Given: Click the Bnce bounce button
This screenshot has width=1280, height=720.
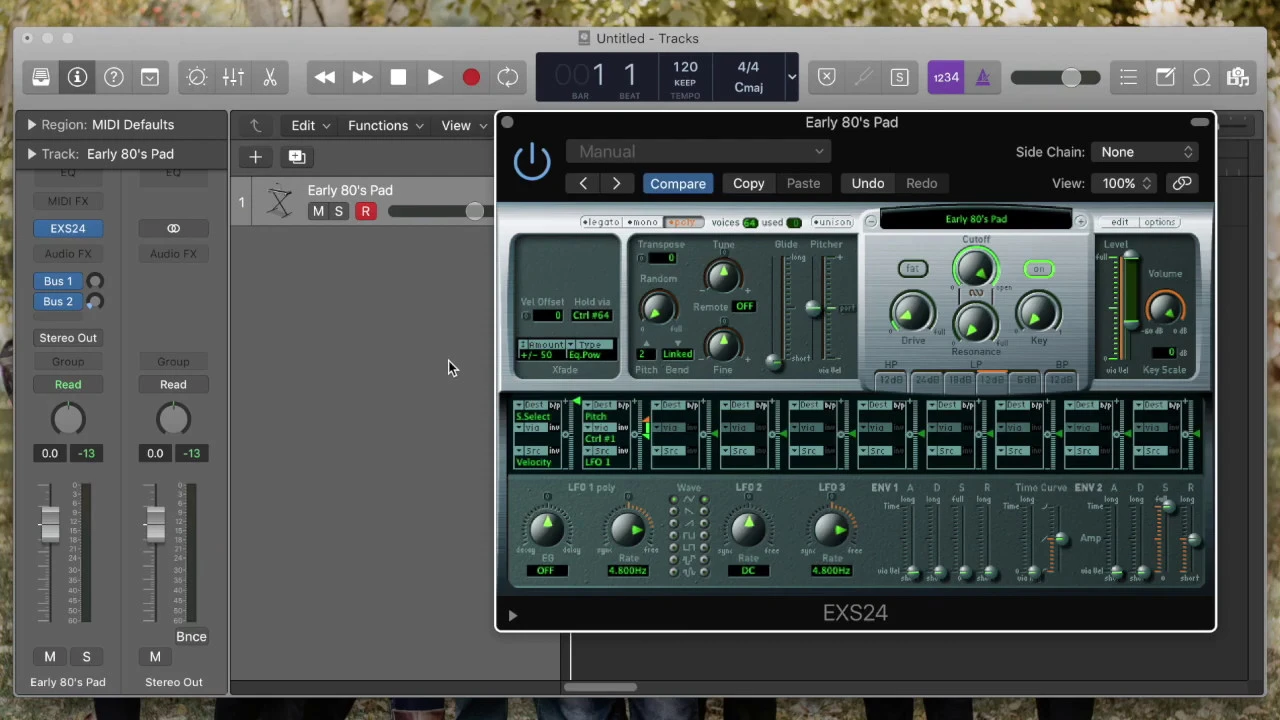Looking at the screenshot, I should pyautogui.click(x=191, y=637).
